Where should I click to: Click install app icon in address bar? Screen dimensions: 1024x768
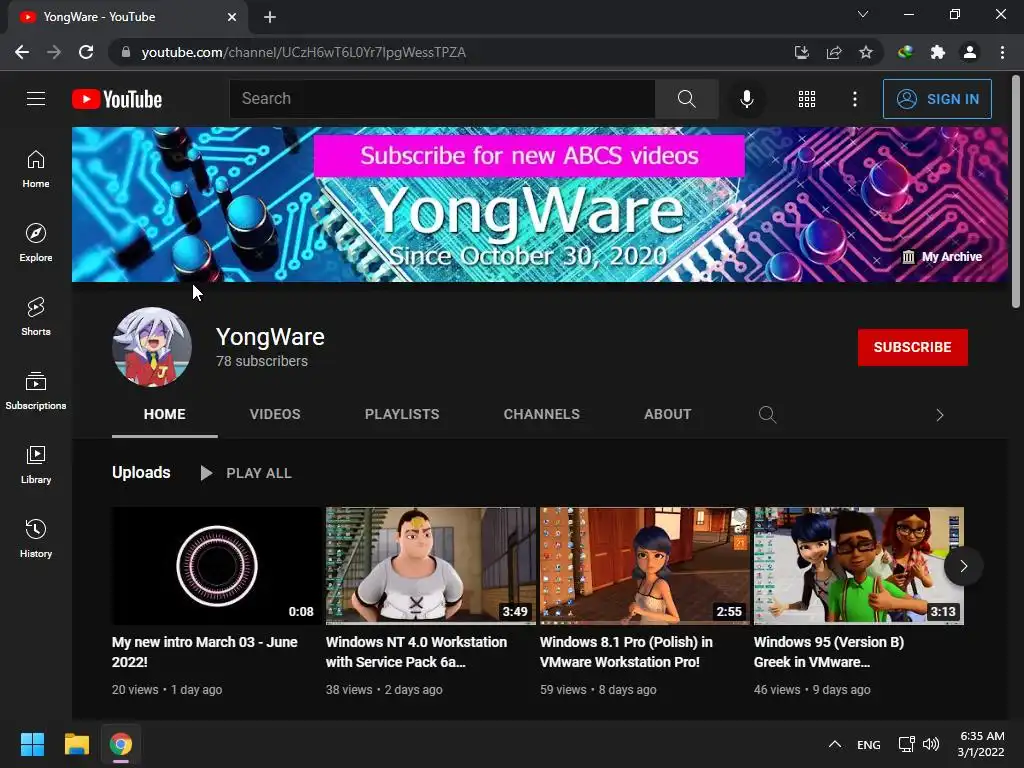(x=802, y=52)
